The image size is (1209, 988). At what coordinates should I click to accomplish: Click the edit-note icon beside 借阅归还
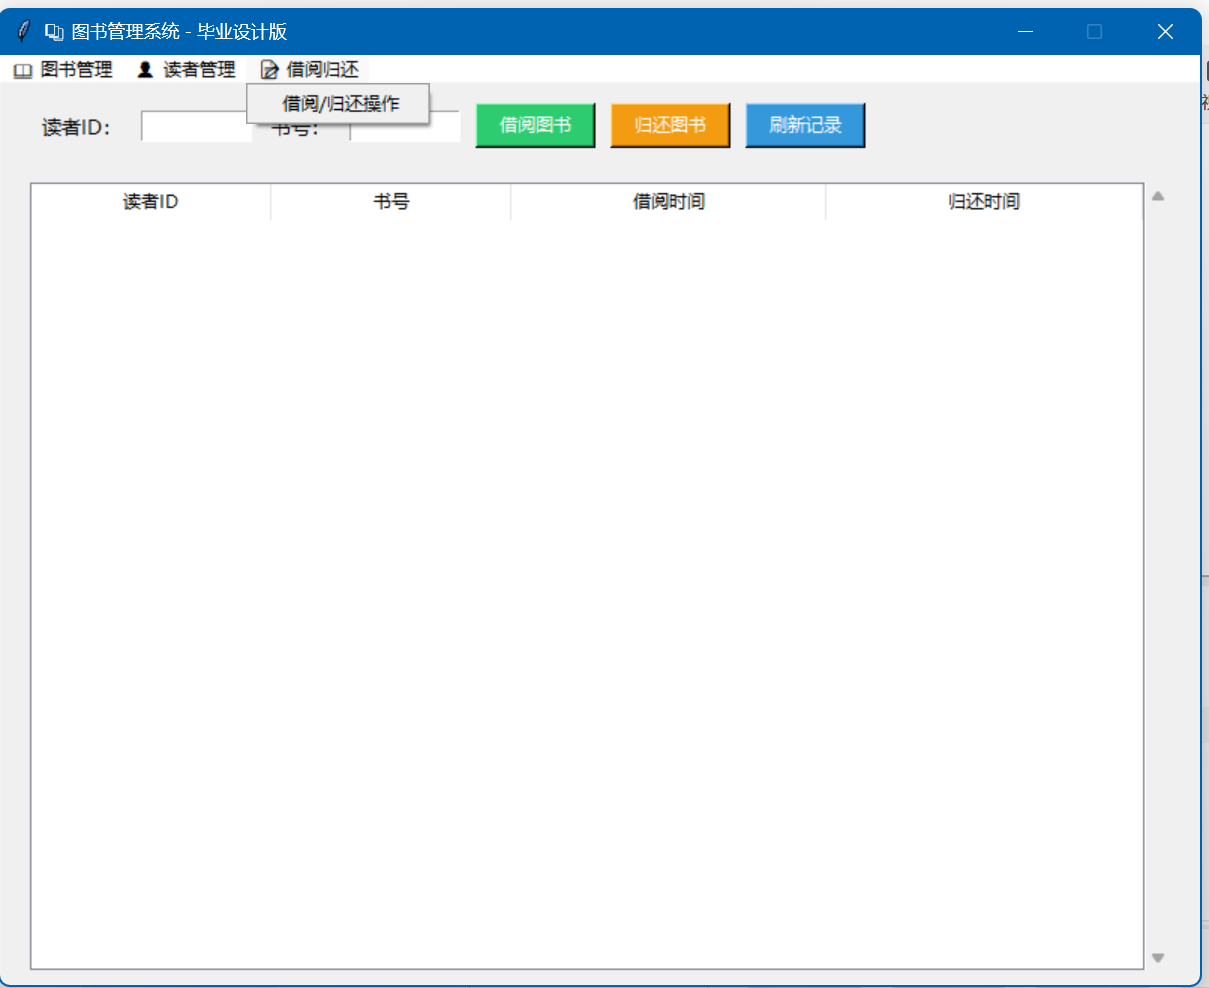(x=269, y=70)
